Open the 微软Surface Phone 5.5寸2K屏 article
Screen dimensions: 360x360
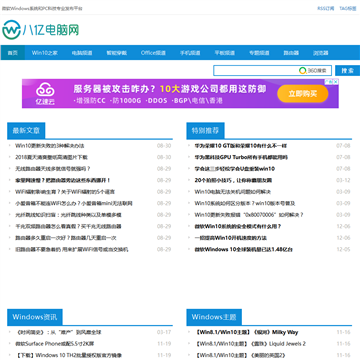click(55, 344)
